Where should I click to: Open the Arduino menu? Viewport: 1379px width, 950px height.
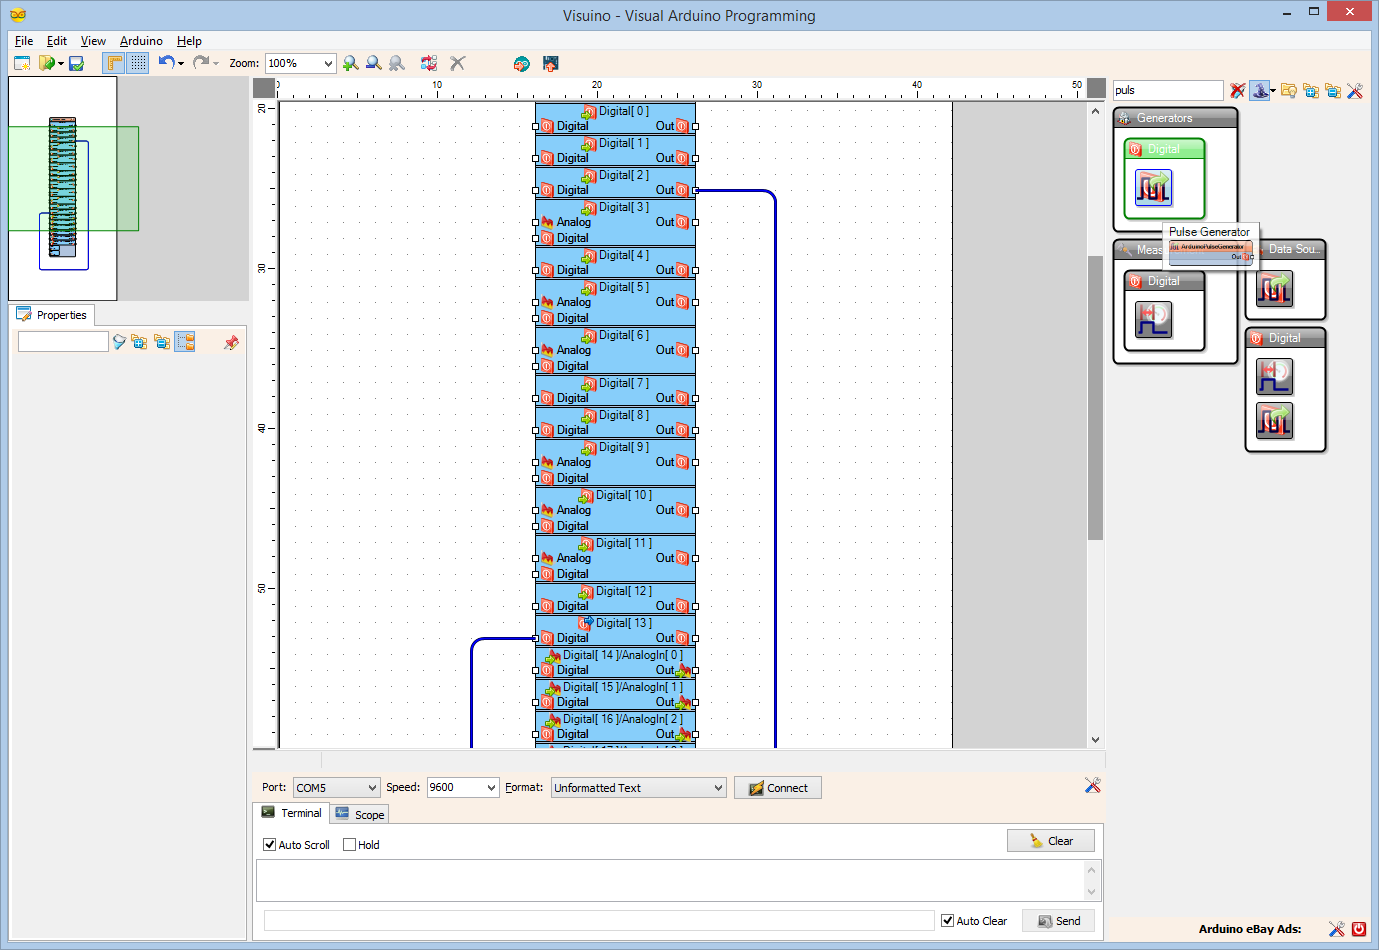tap(140, 41)
